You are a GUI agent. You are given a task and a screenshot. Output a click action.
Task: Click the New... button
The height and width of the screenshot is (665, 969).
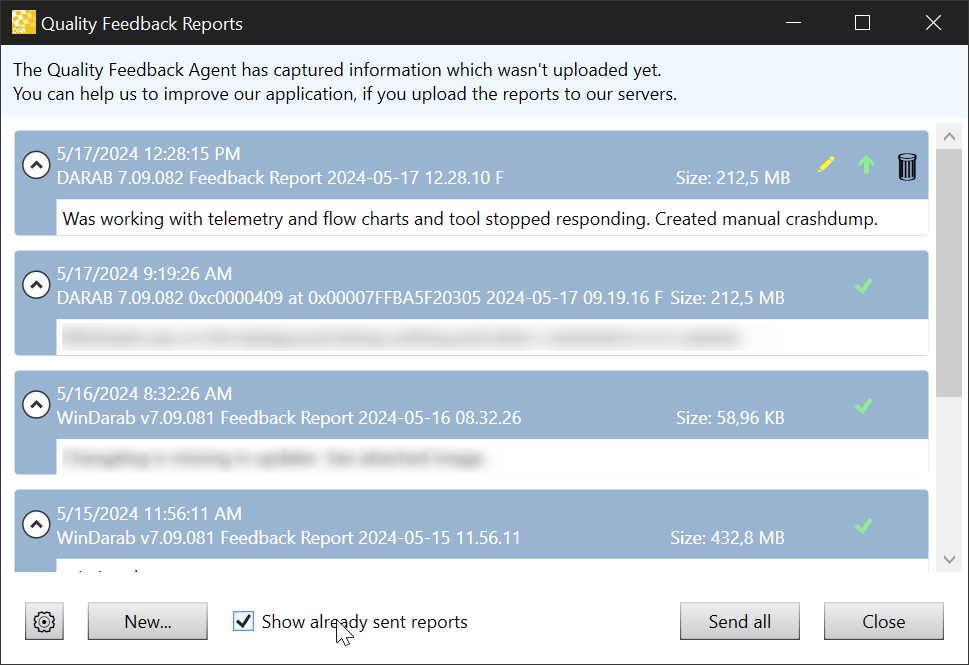(x=148, y=621)
